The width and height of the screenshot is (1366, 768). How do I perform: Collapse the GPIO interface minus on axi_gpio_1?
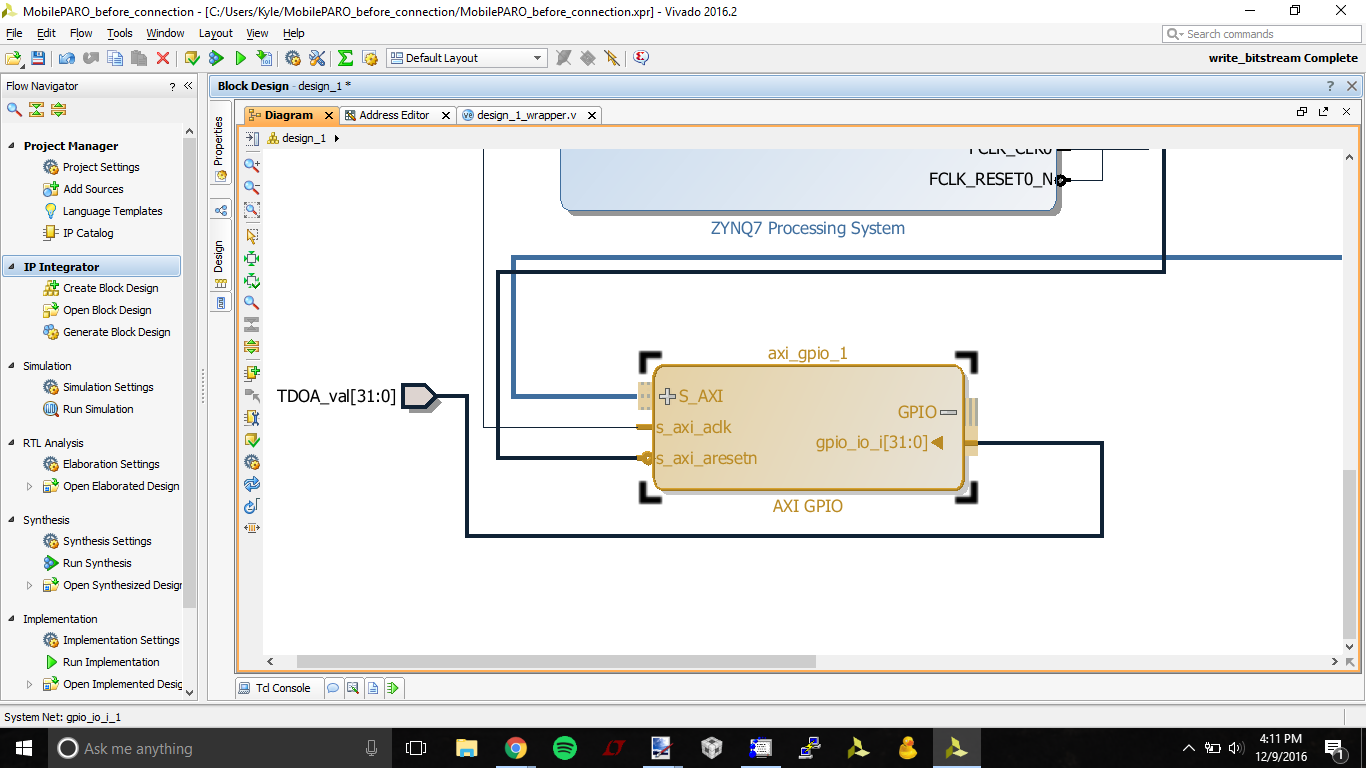(x=948, y=412)
